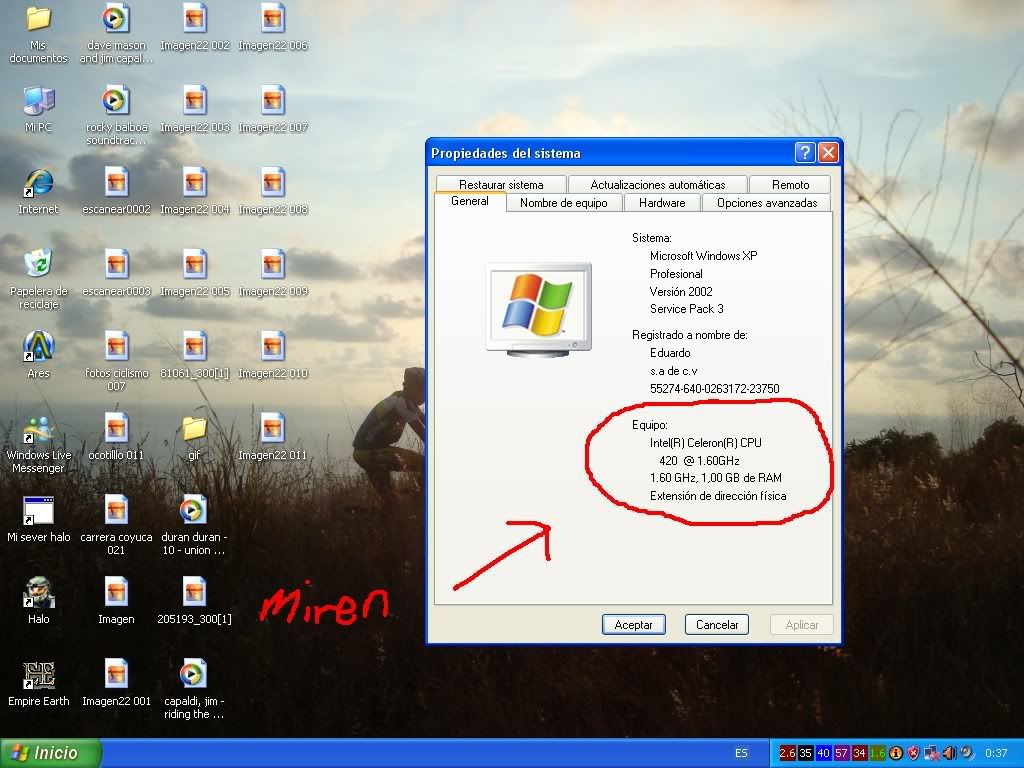Click the taskbar clock 0:37
The image size is (1024, 768).
(x=996, y=754)
